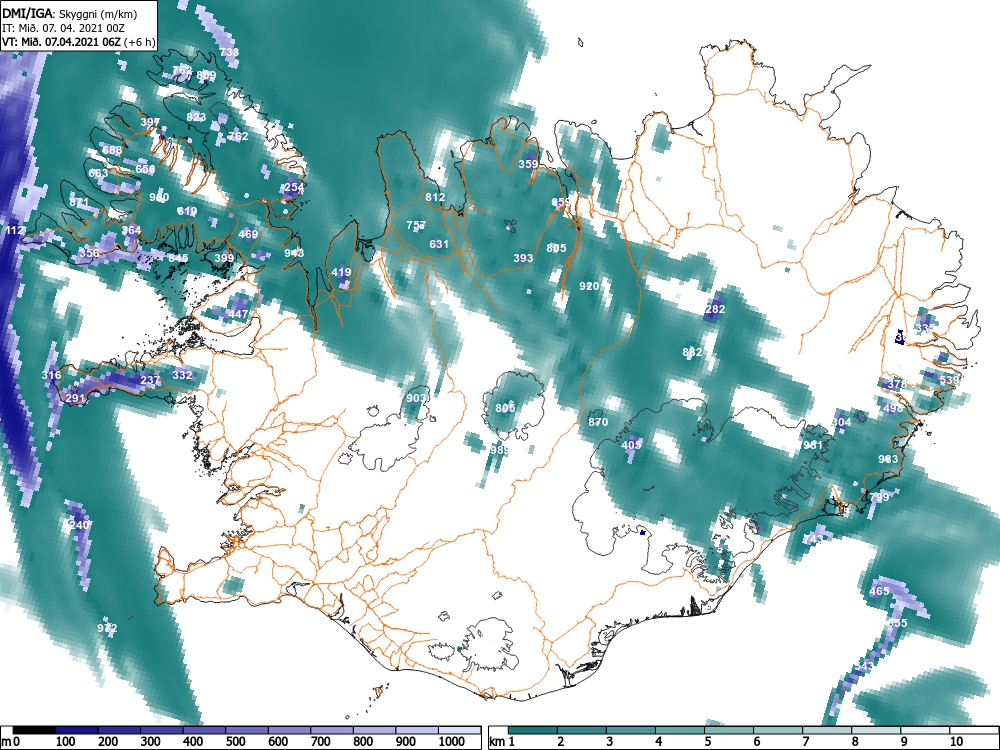The width and height of the screenshot is (1000, 750).
Task: Click the darkest teal 1–2 km legend swatch
Action: (x=533, y=730)
